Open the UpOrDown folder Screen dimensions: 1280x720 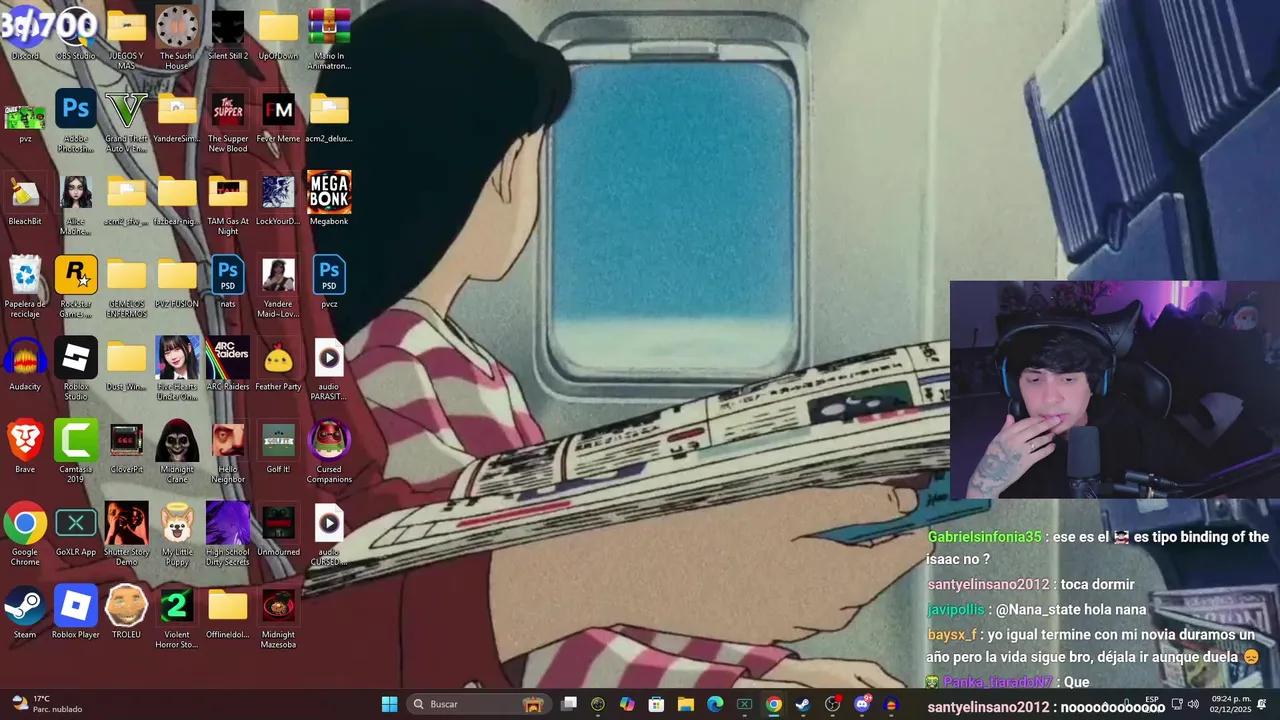278,34
